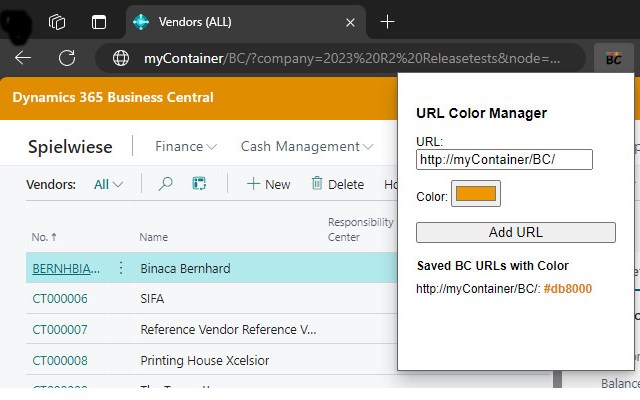Open the Vendors All filter dropdown
640x400 pixels.
pyautogui.click(x=109, y=184)
